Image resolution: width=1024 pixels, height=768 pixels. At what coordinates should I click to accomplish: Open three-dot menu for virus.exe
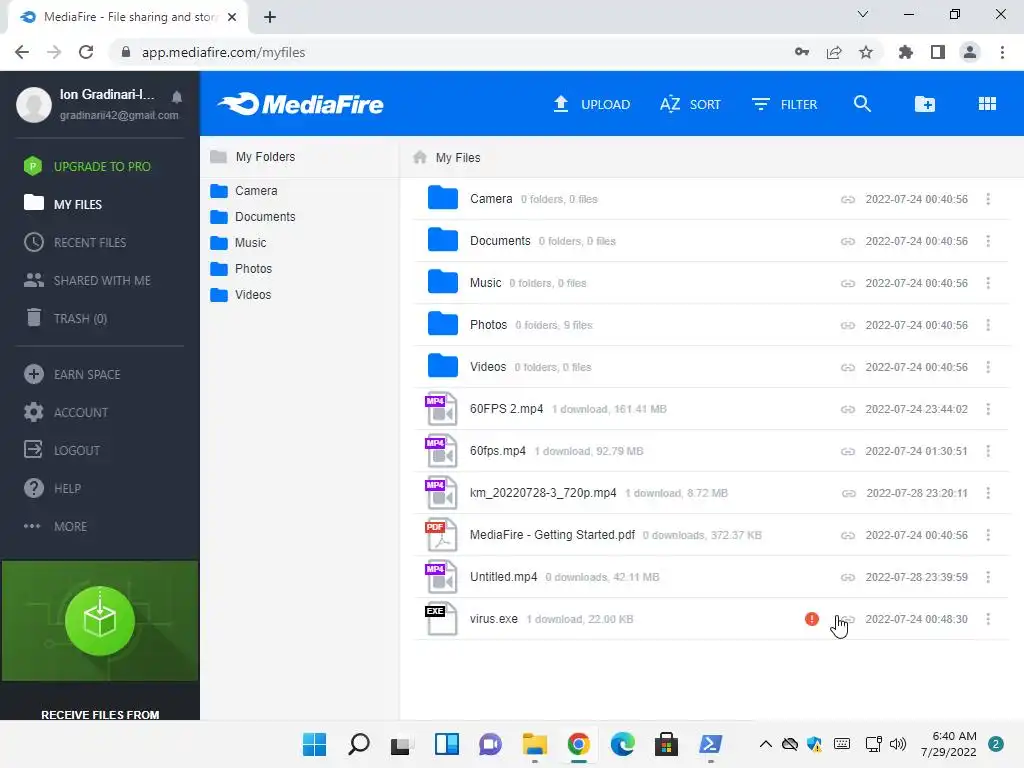(988, 618)
